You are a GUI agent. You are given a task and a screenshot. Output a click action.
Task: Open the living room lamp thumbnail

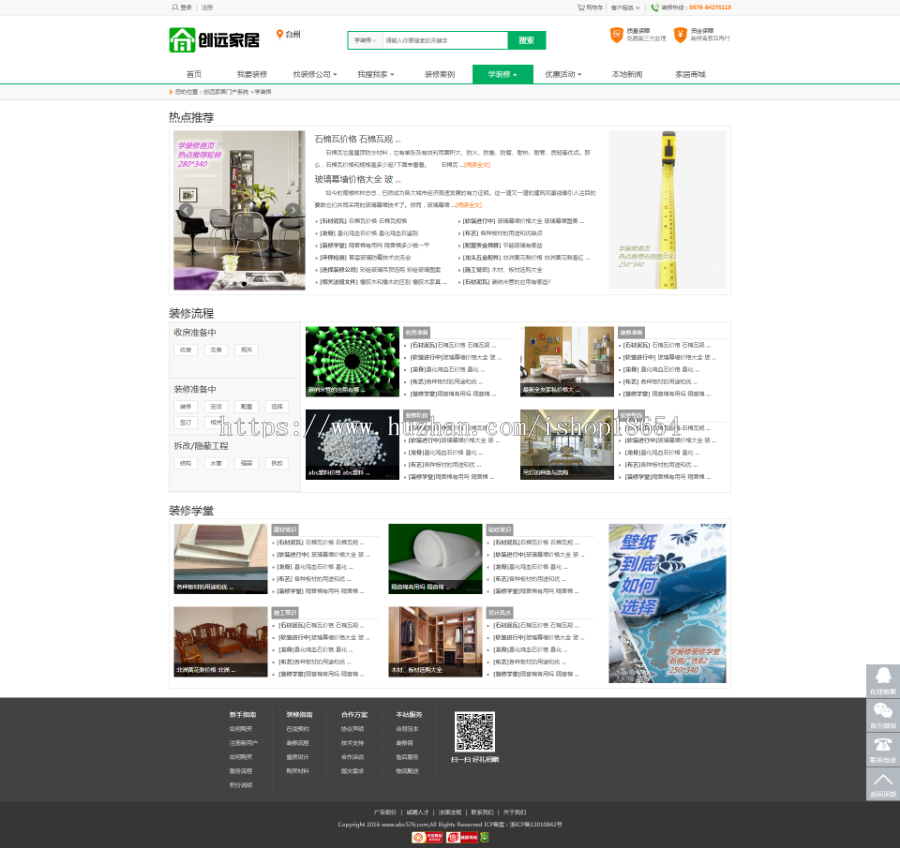pyautogui.click(x=567, y=444)
